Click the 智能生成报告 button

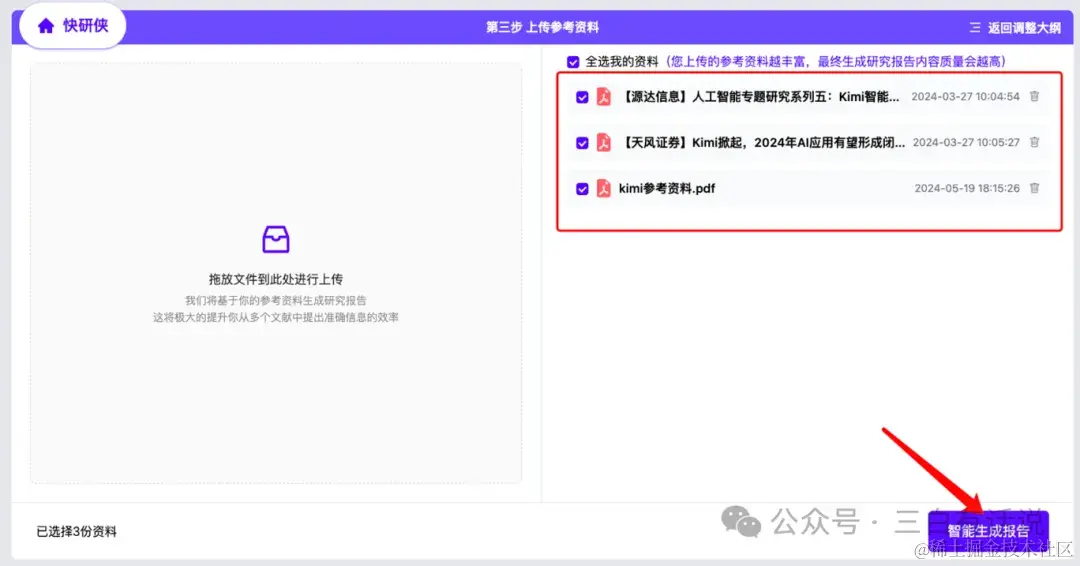(988, 531)
